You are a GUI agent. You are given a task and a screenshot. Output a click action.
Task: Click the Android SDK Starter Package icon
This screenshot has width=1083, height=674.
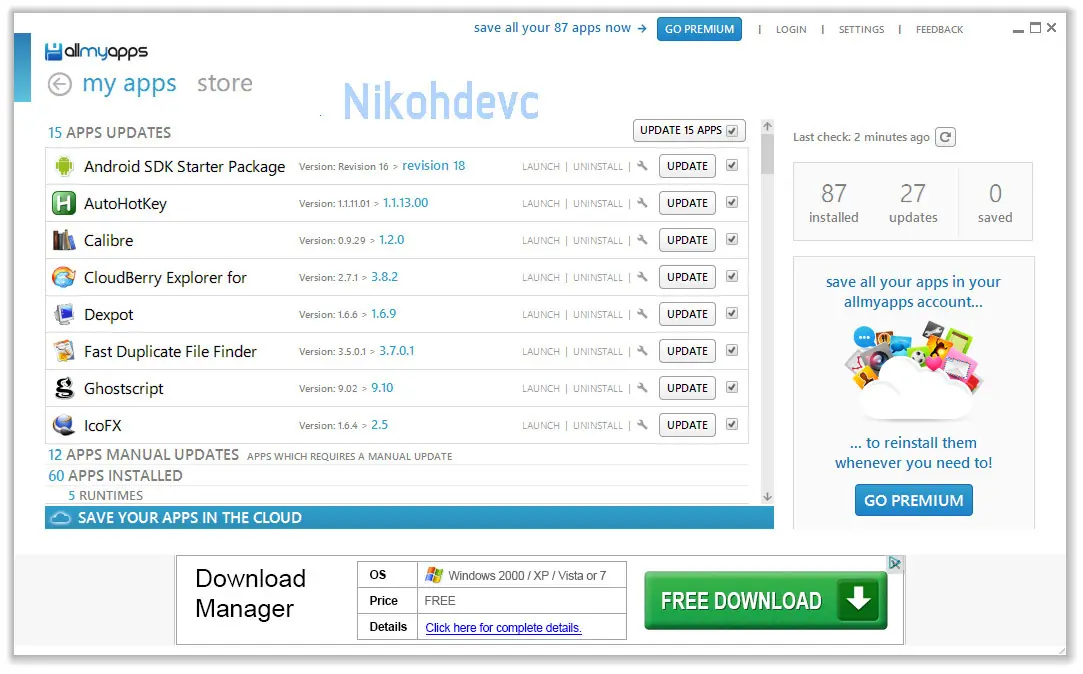point(64,166)
